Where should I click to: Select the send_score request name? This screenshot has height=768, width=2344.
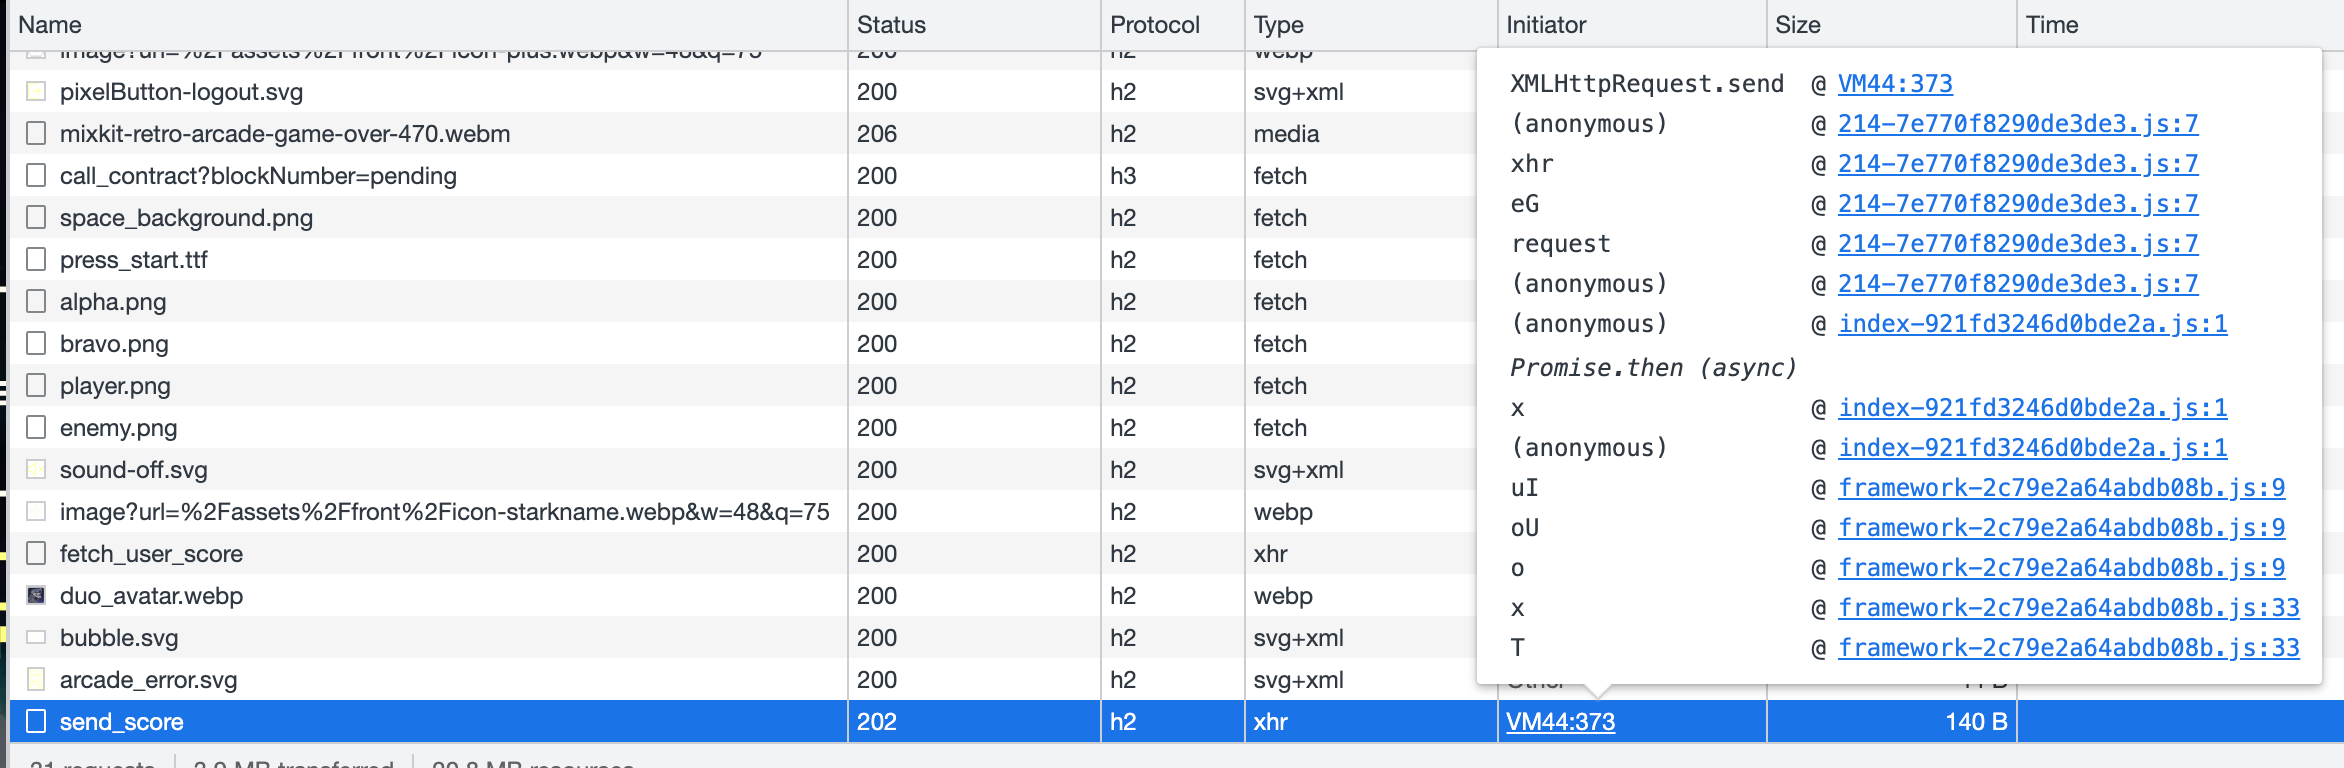(121, 722)
